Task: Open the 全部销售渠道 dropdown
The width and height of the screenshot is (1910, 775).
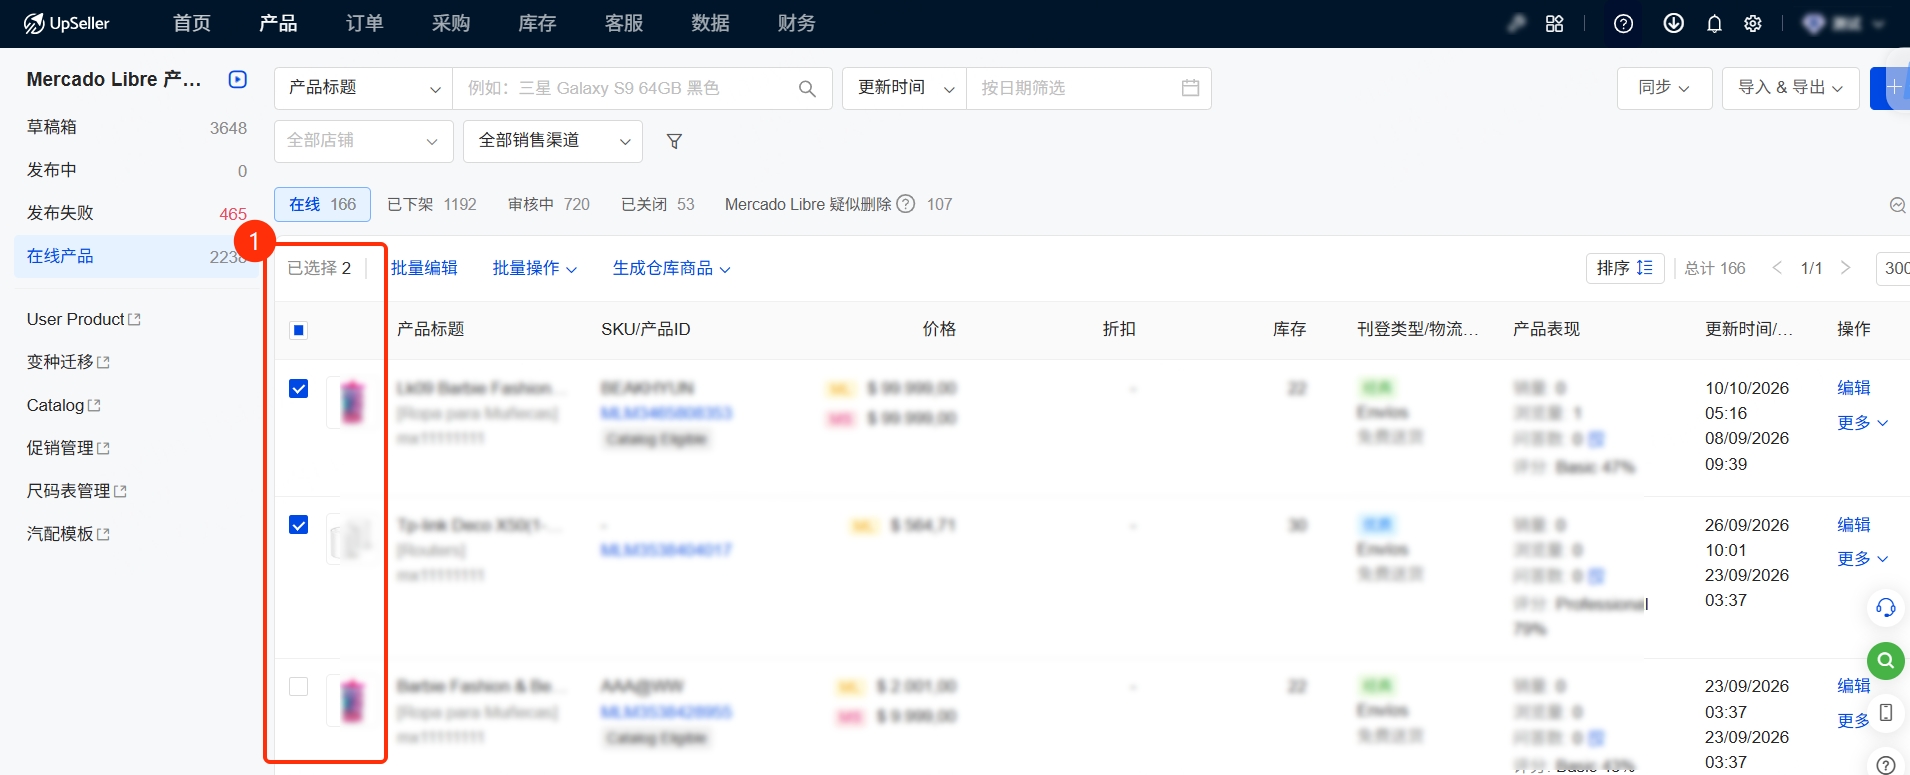Action: click(553, 141)
